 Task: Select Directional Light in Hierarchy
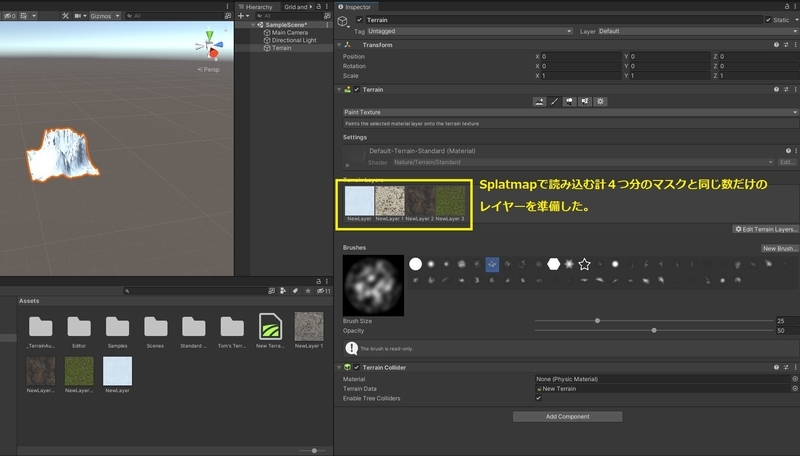coord(293,40)
